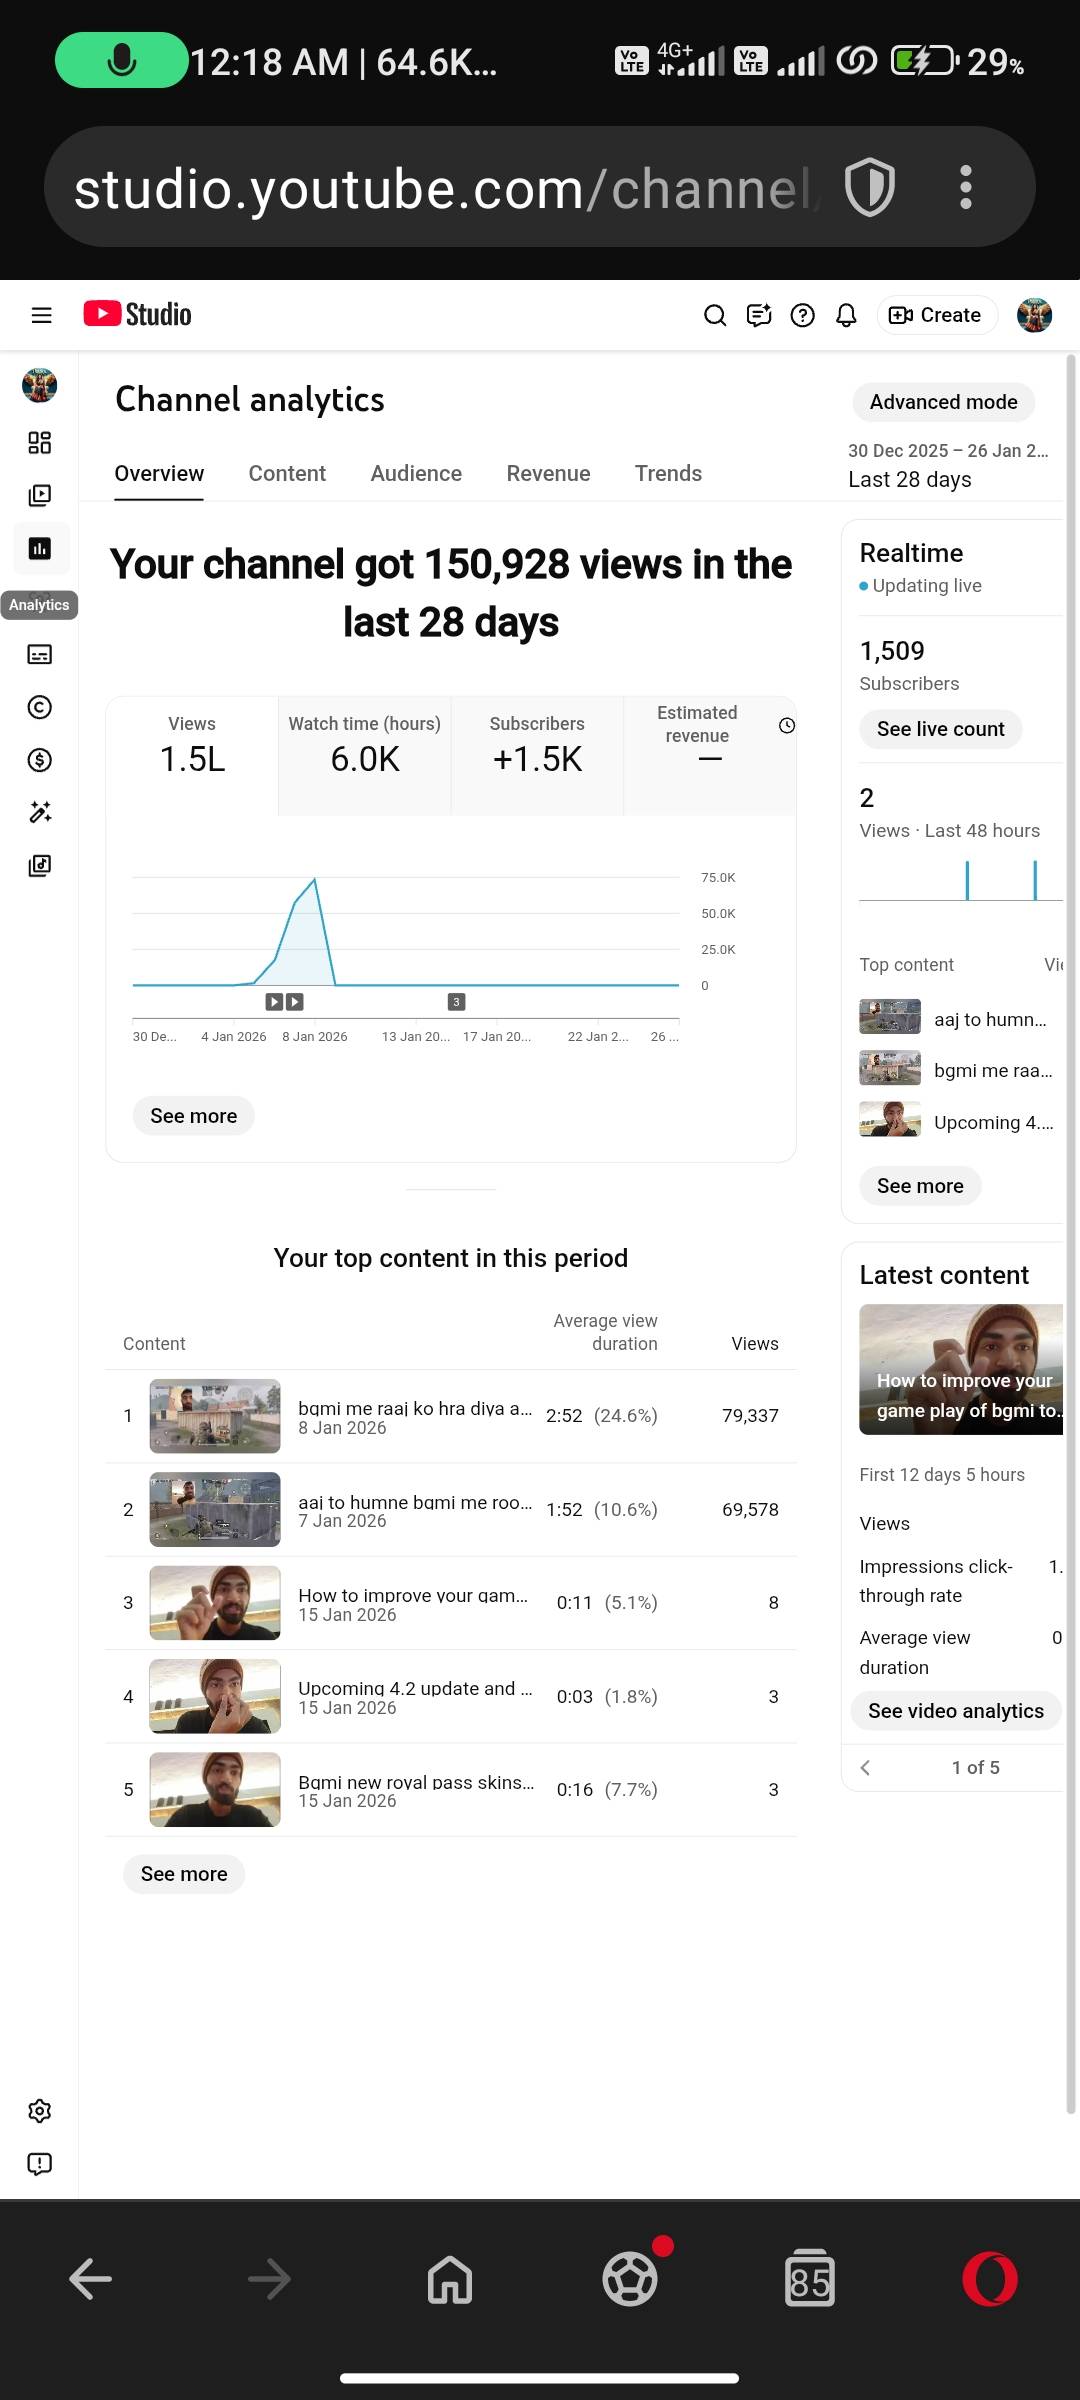Click the search magnifier icon
Image resolution: width=1080 pixels, height=2400 pixels.
(x=715, y=316)
